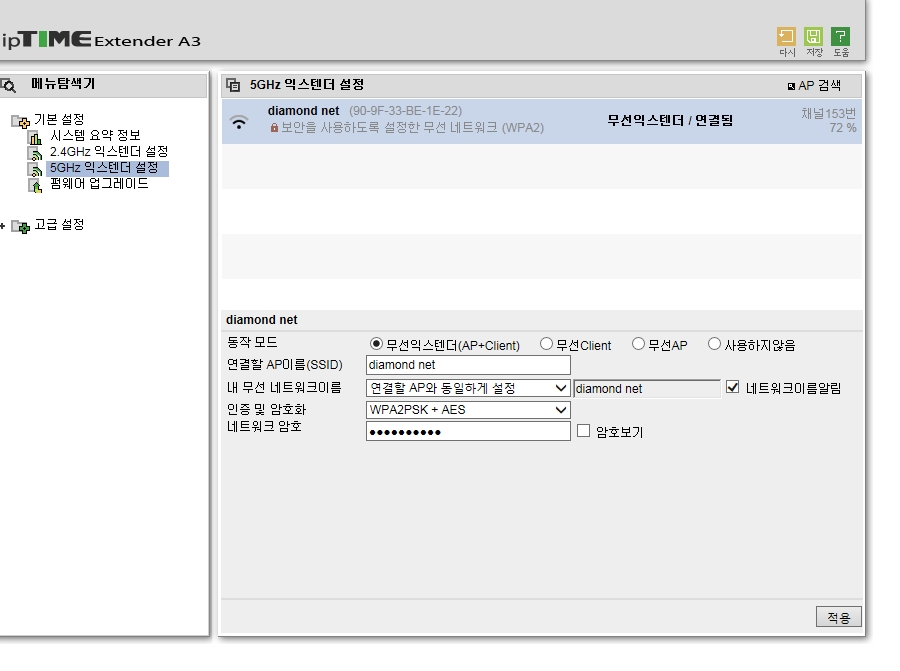Click the 시스템 요약 정보 chart icon
900x671 pixels.
coord(36,137)
